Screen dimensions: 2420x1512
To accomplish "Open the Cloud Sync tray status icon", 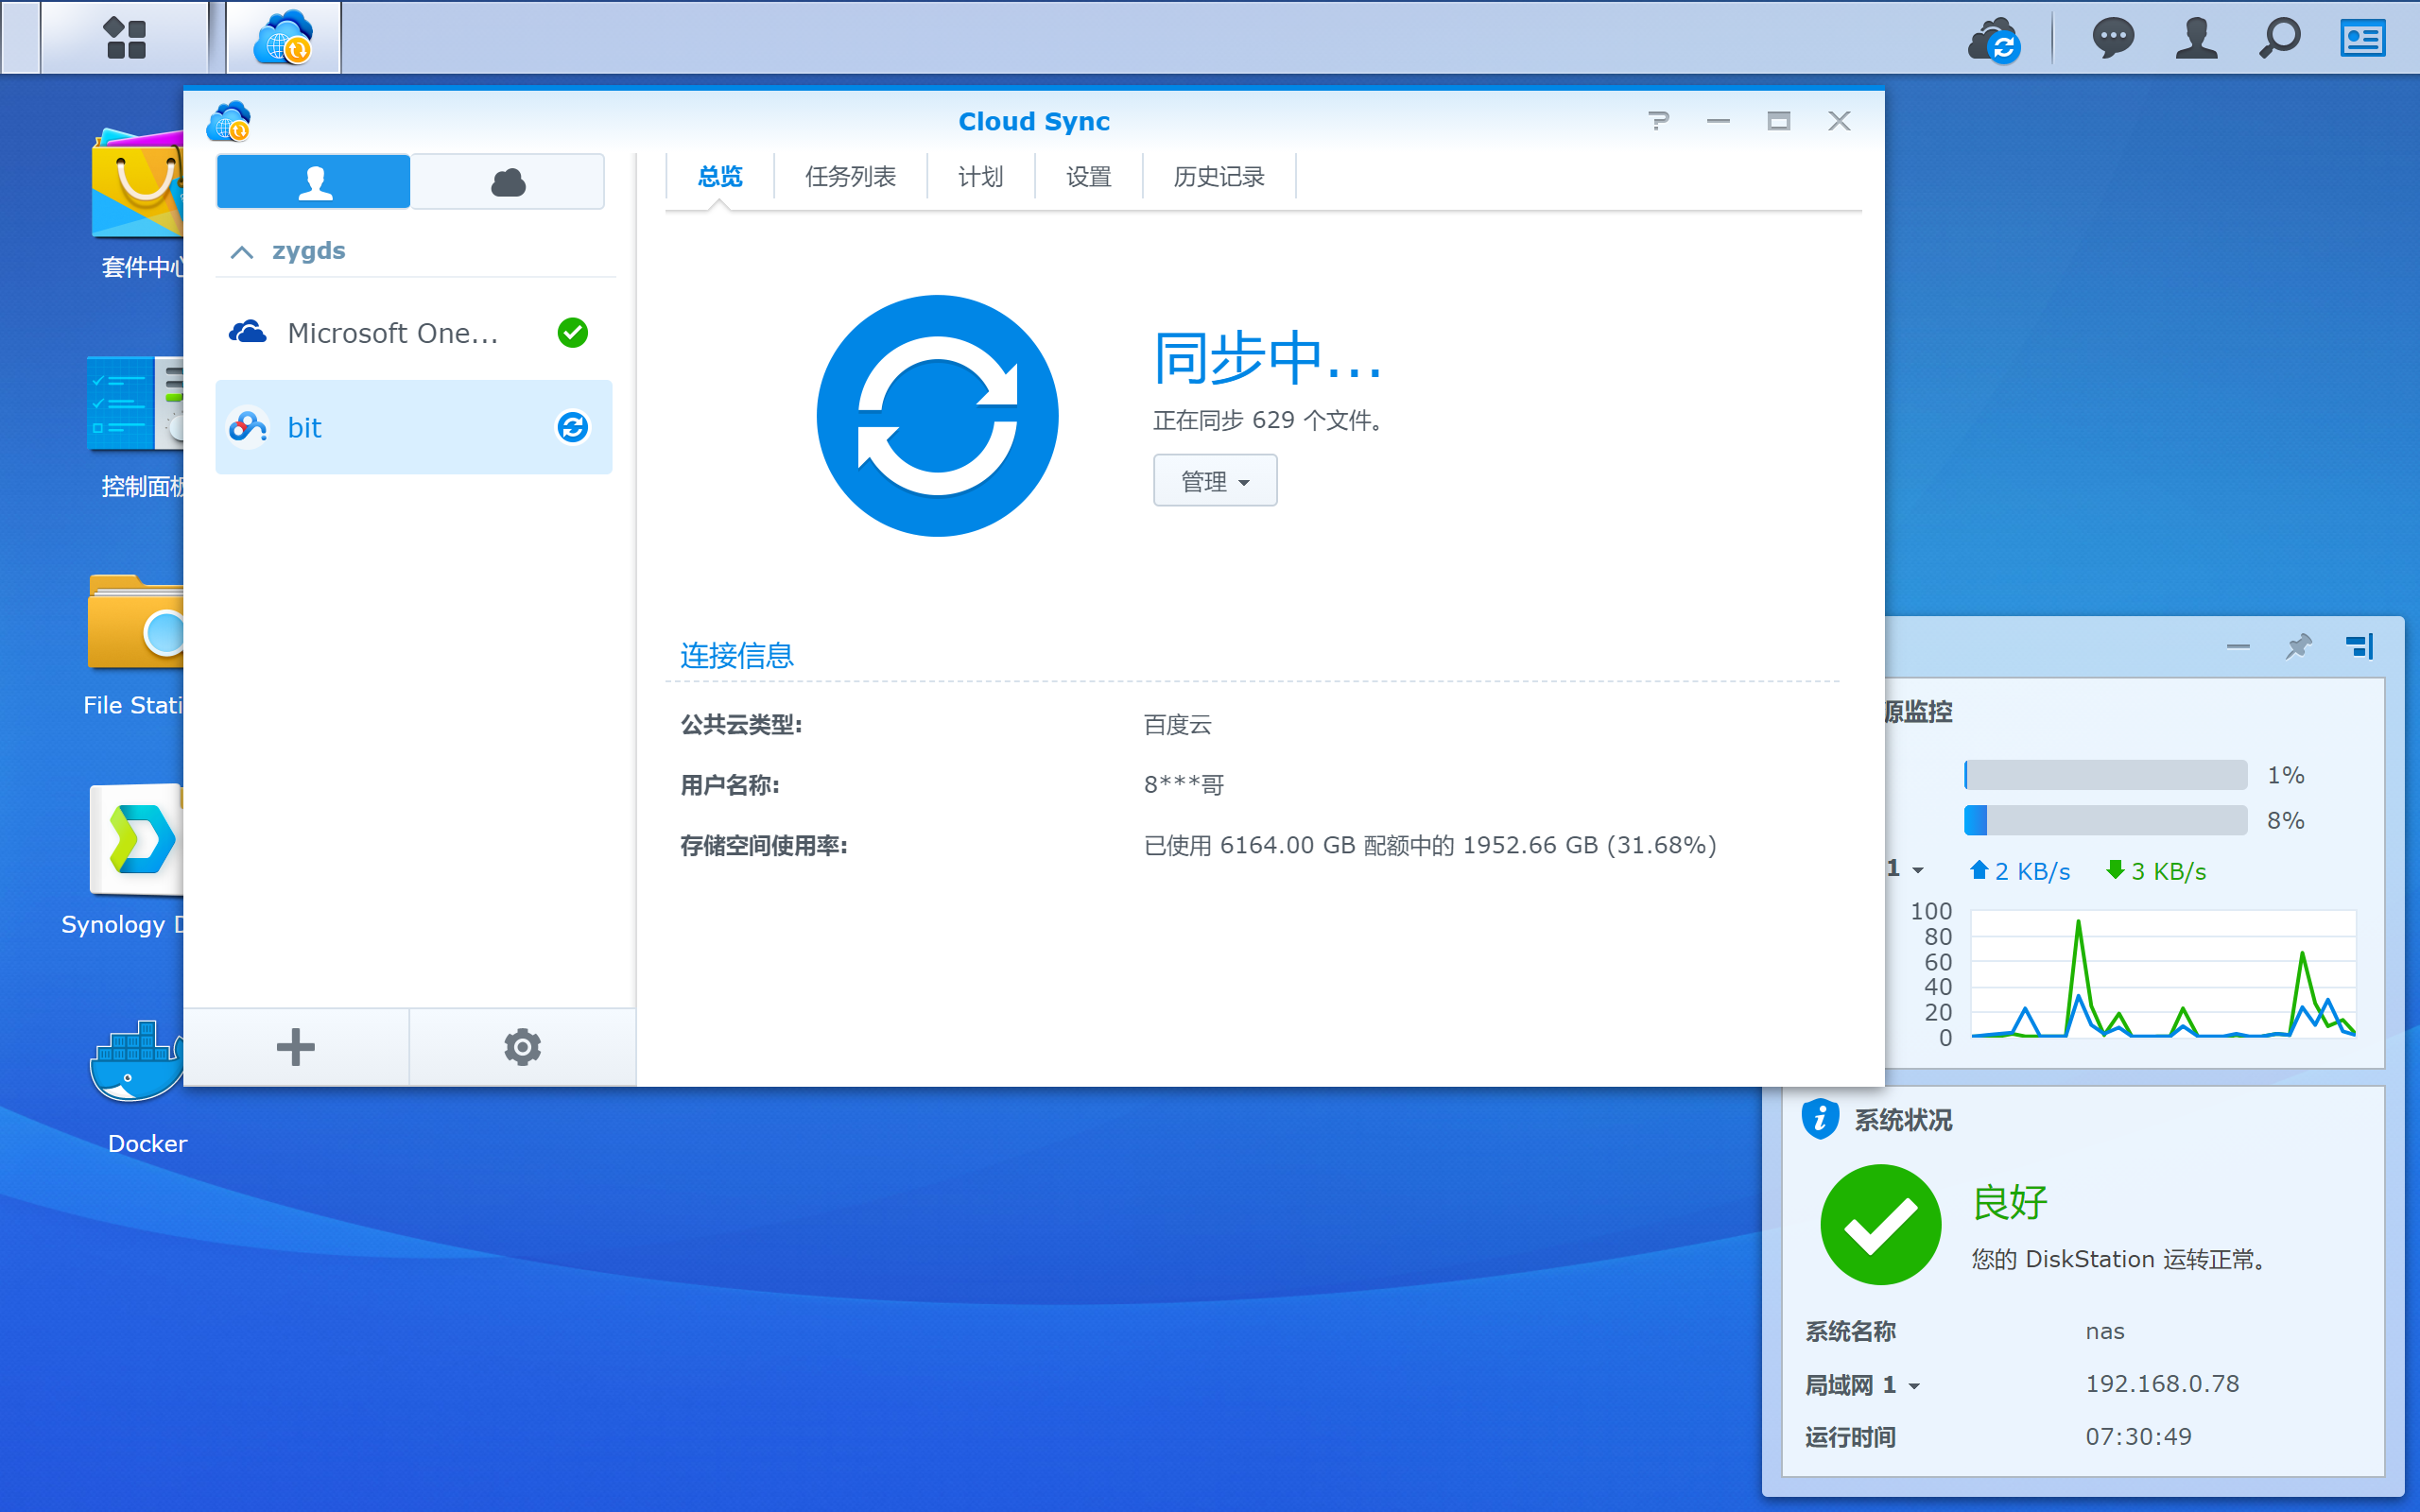I will [1995, 40].
